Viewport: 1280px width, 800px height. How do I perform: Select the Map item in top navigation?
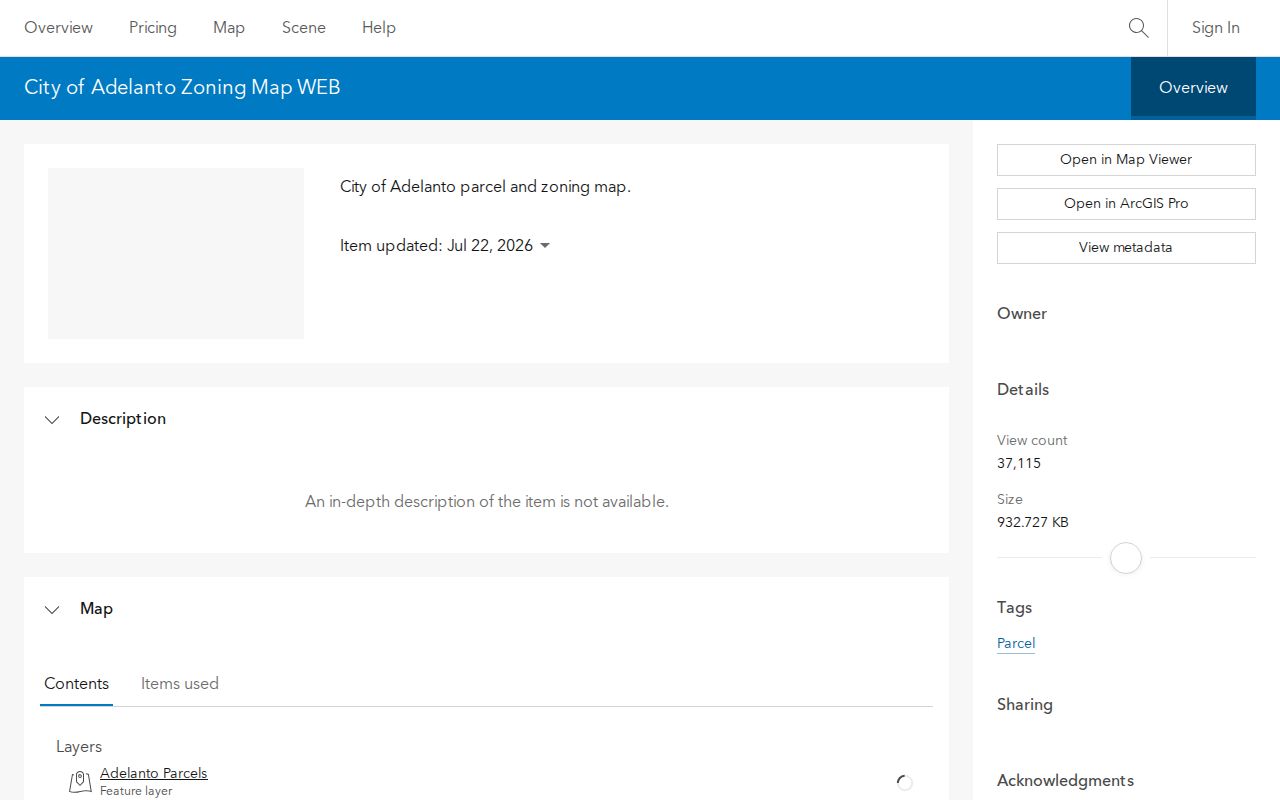coord(229,28)
